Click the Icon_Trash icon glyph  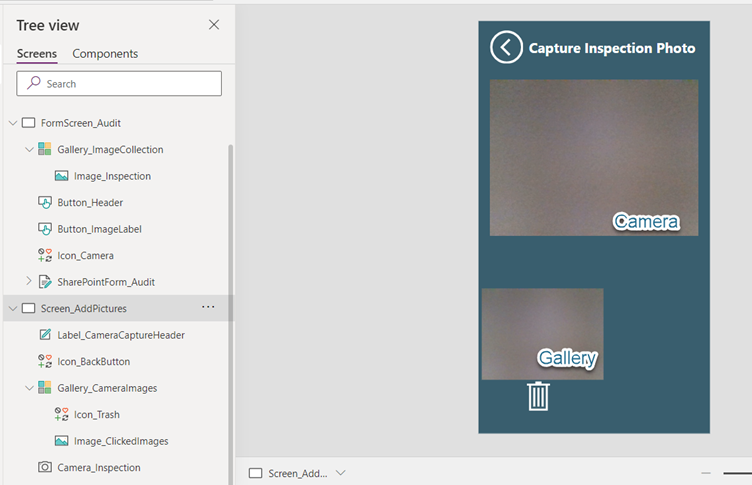pos(61,414)
